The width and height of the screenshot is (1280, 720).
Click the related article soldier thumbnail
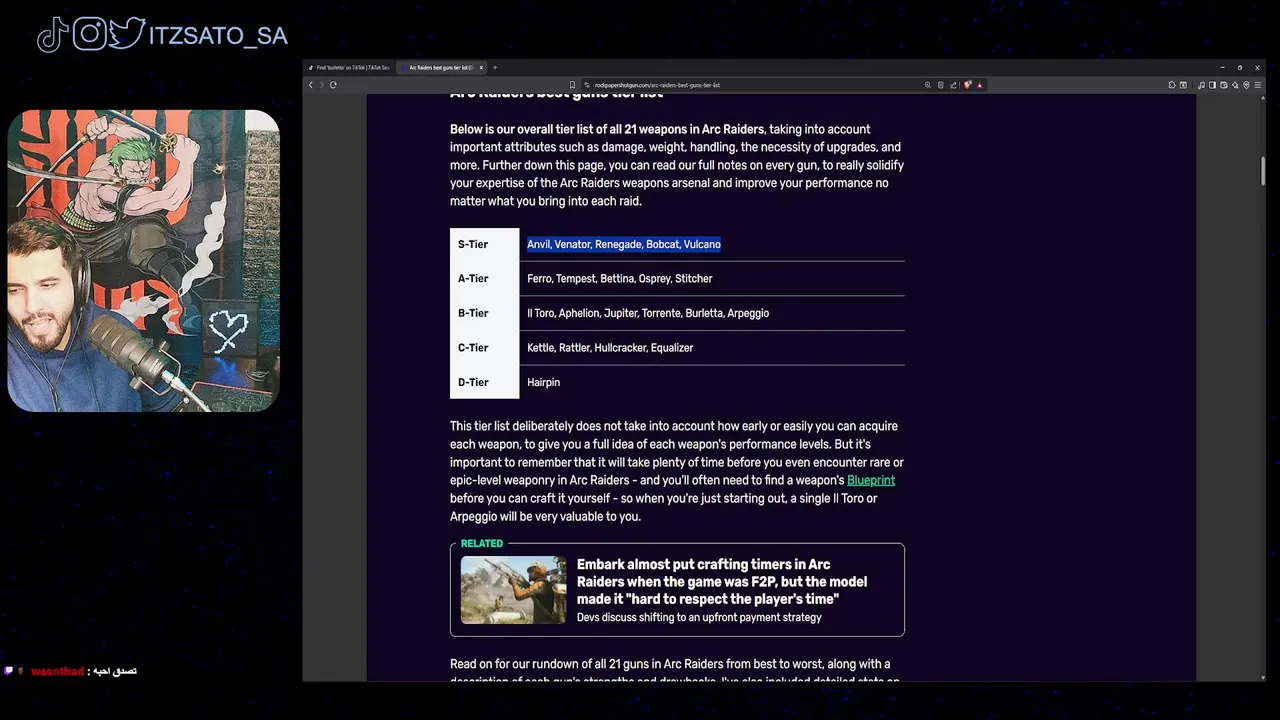tap(513, 590)
